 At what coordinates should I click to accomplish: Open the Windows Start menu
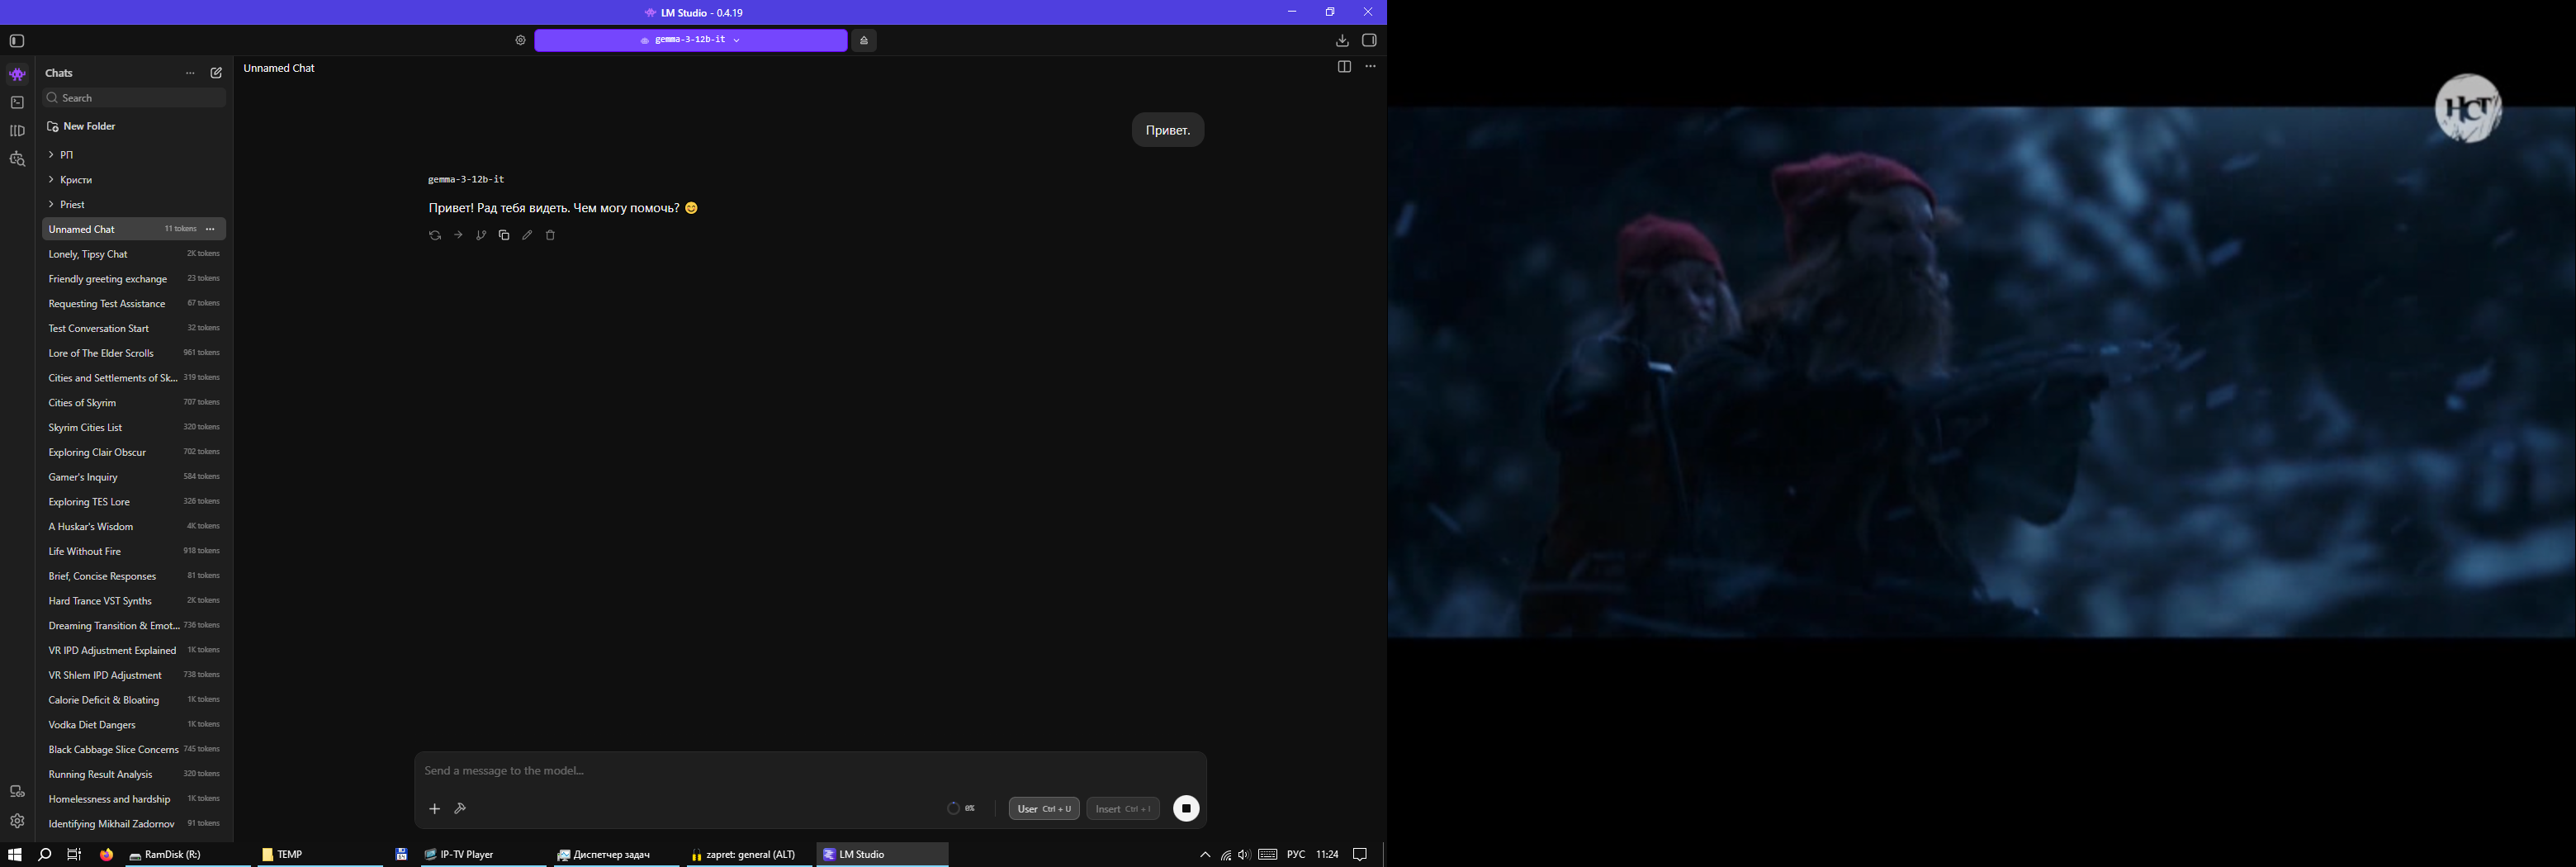pyautogui.click(x=14, y=855)
